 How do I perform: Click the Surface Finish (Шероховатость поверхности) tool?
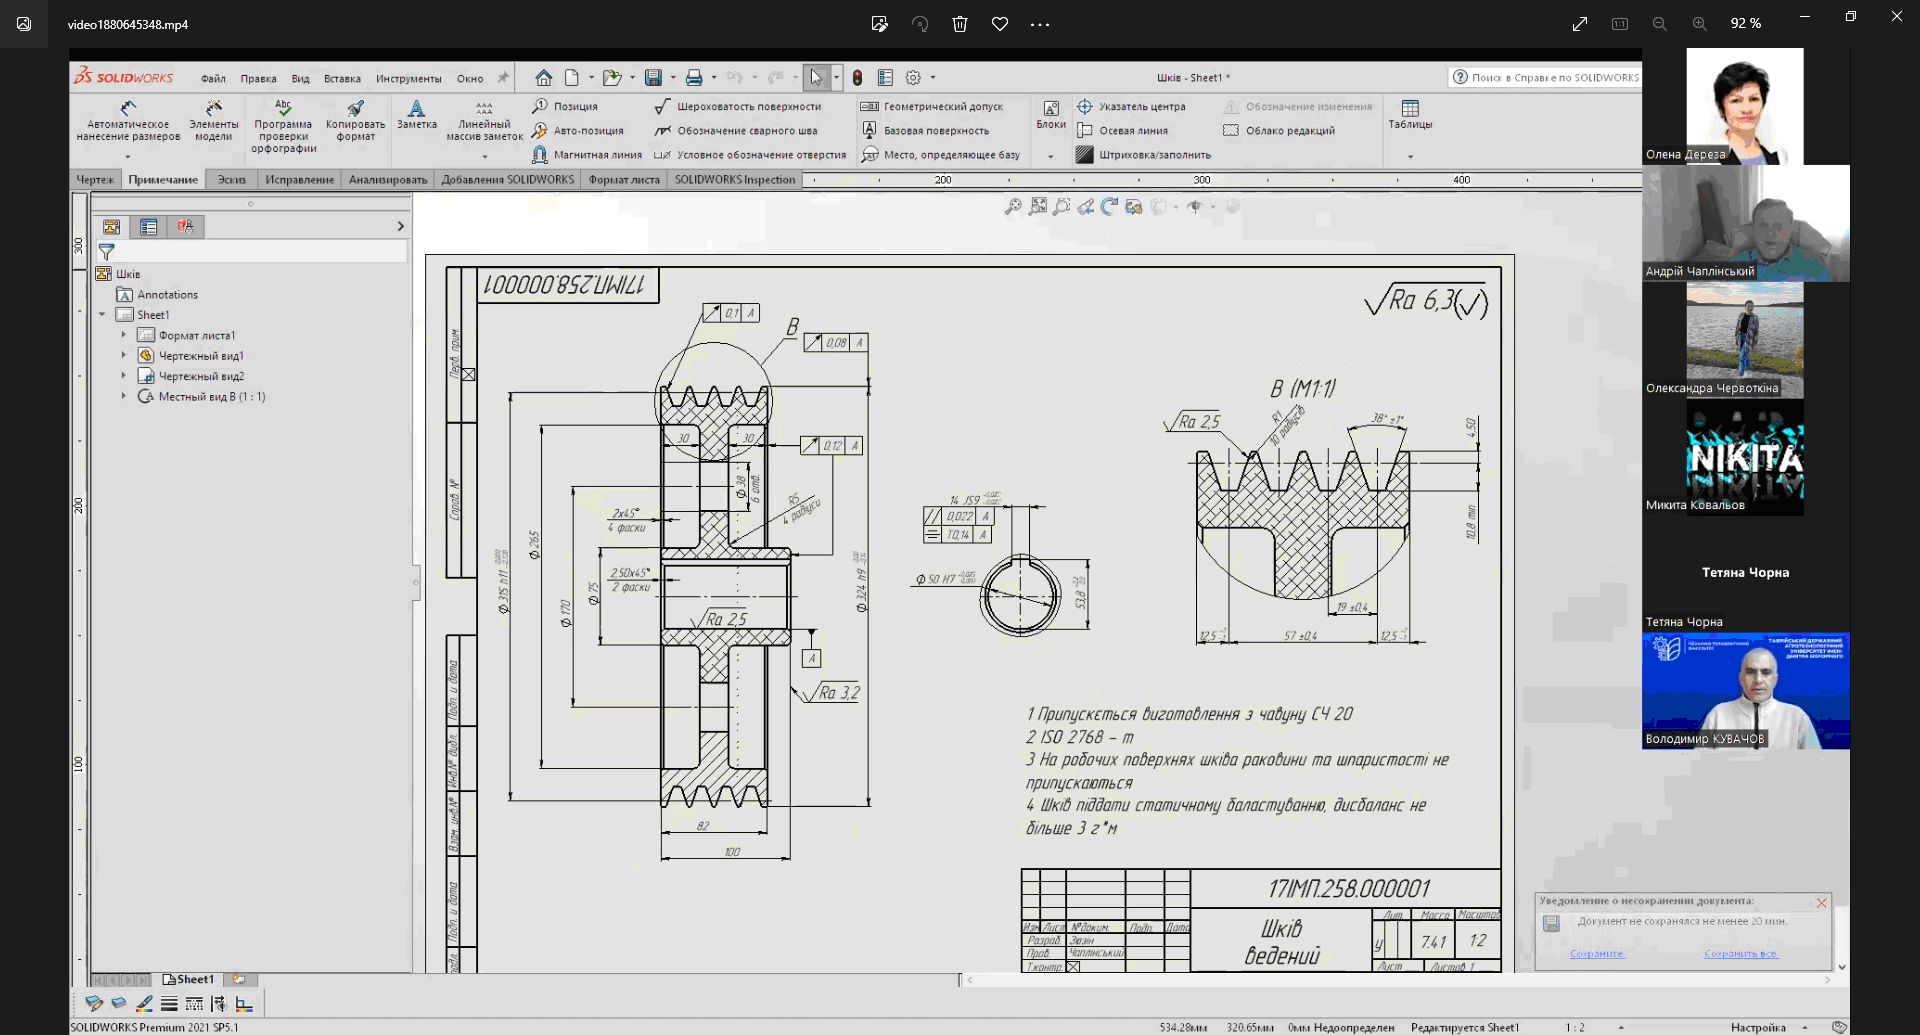pos(738,106)
